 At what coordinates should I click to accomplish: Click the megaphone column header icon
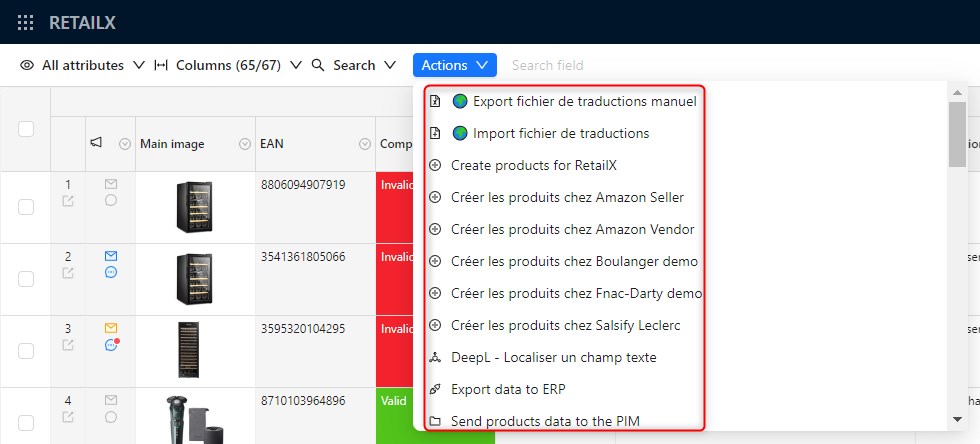[x=96, y=144]
